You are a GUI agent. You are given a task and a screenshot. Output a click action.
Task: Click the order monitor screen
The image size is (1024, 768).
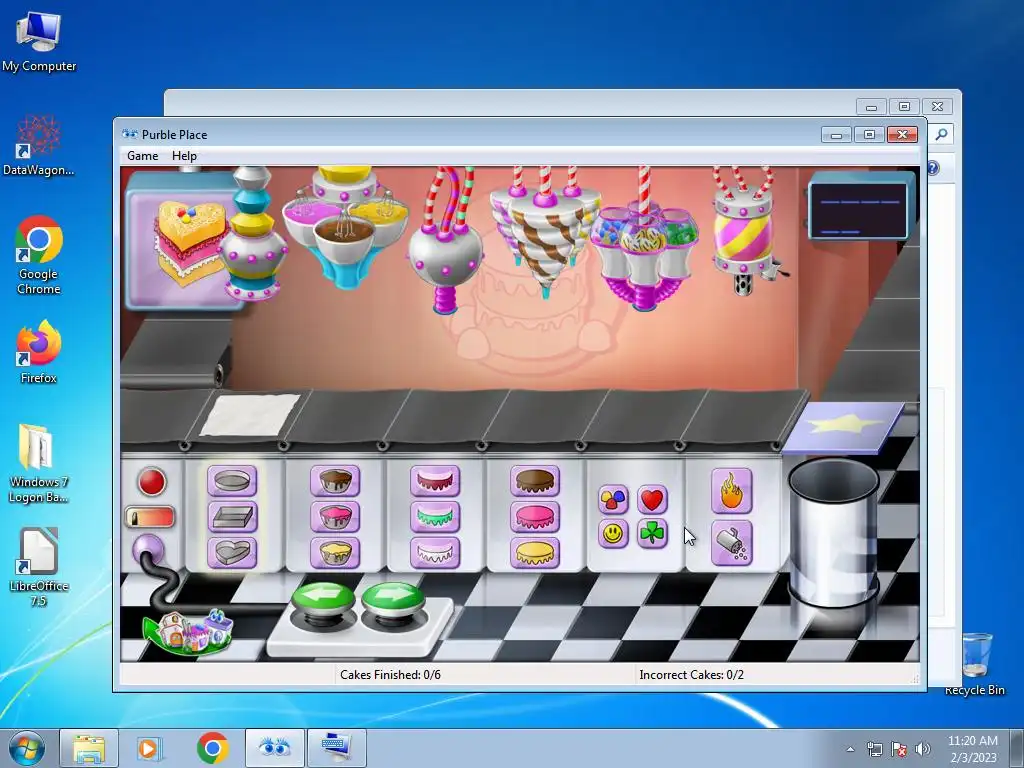coord(861,210)
